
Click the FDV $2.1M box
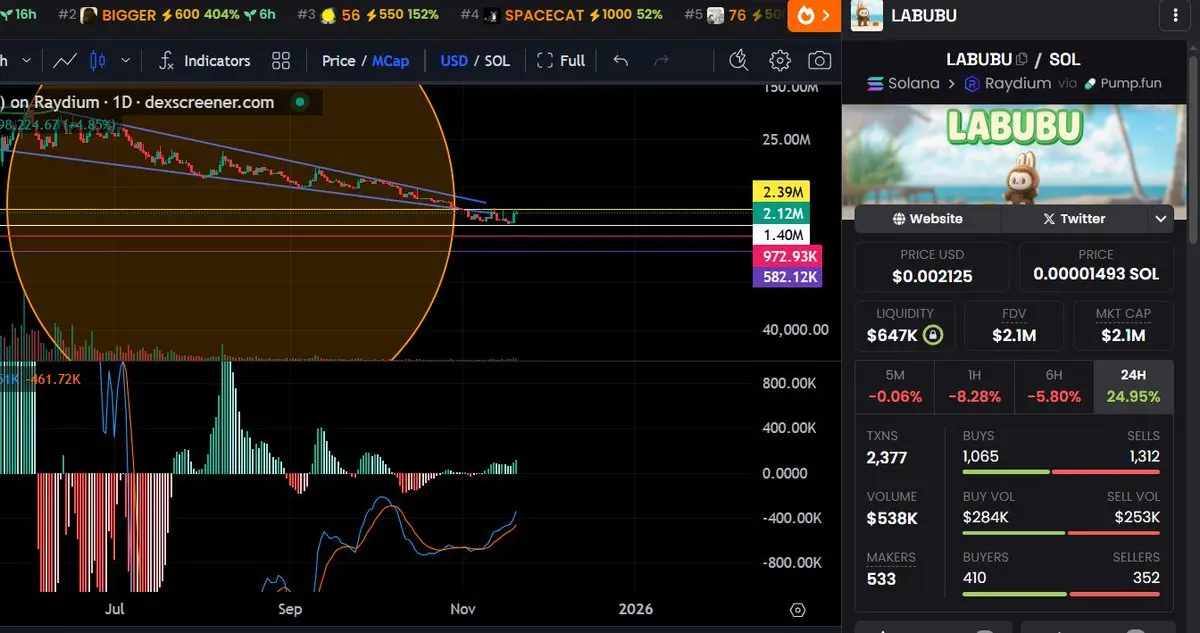(1014, 326)
